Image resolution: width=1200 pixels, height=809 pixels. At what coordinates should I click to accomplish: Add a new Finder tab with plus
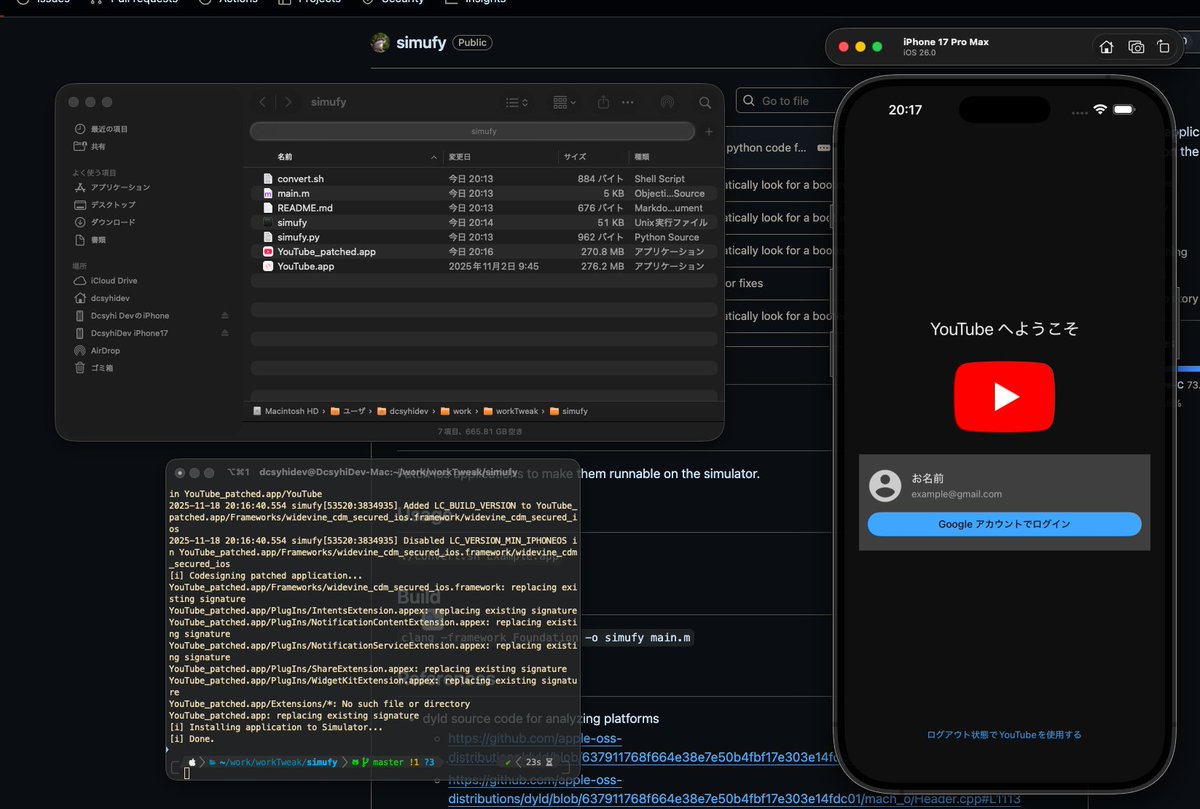point(709,131)
